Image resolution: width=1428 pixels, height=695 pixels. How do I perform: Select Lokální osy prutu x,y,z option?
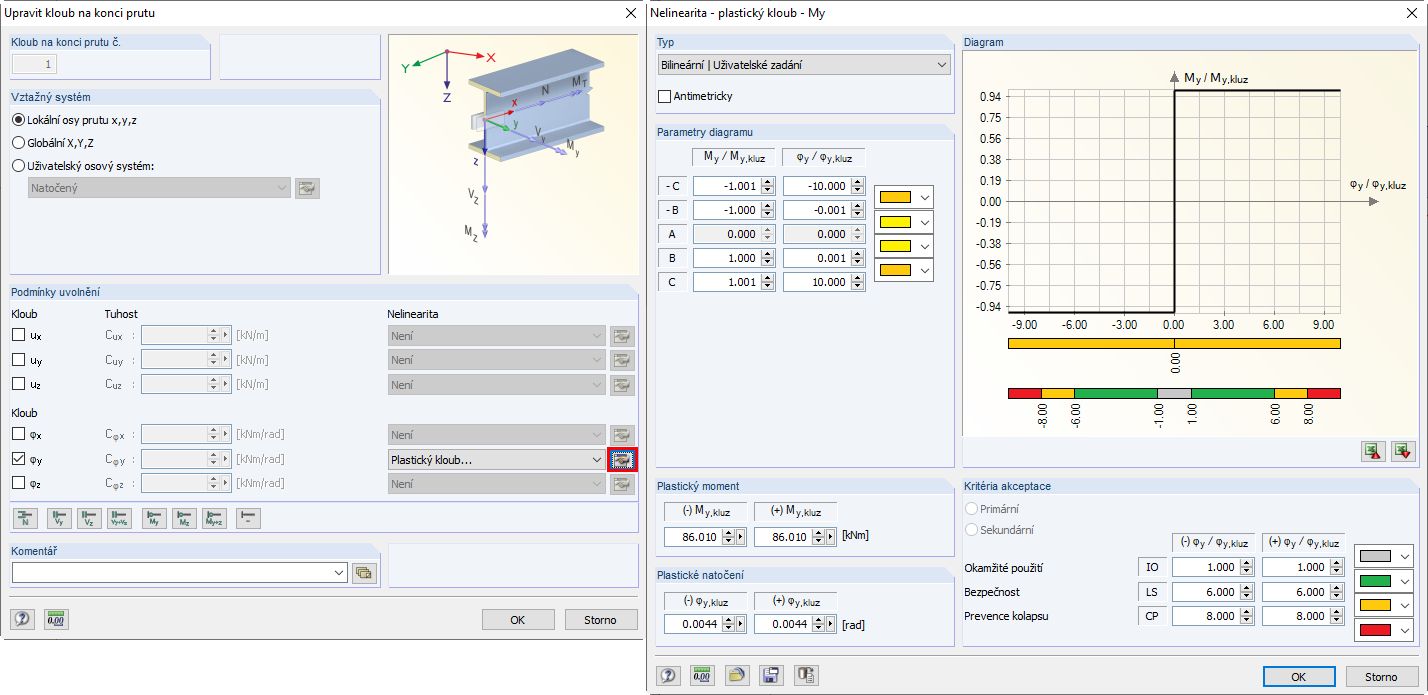click(x=18, y=120)
